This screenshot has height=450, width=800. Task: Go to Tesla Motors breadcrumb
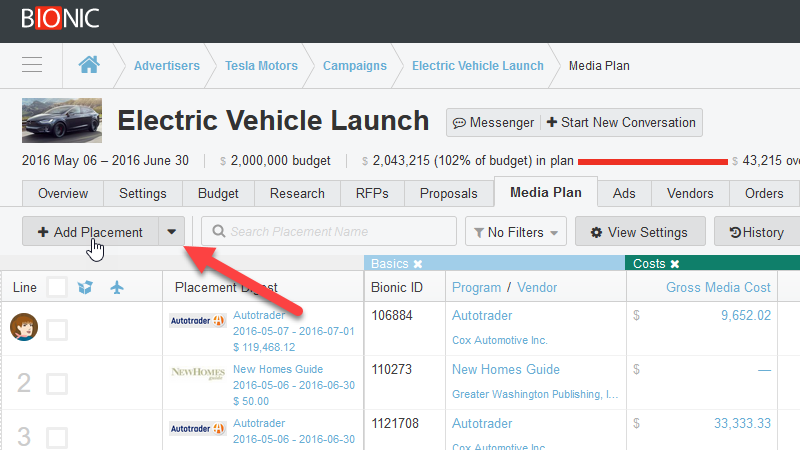pos(261,66)
